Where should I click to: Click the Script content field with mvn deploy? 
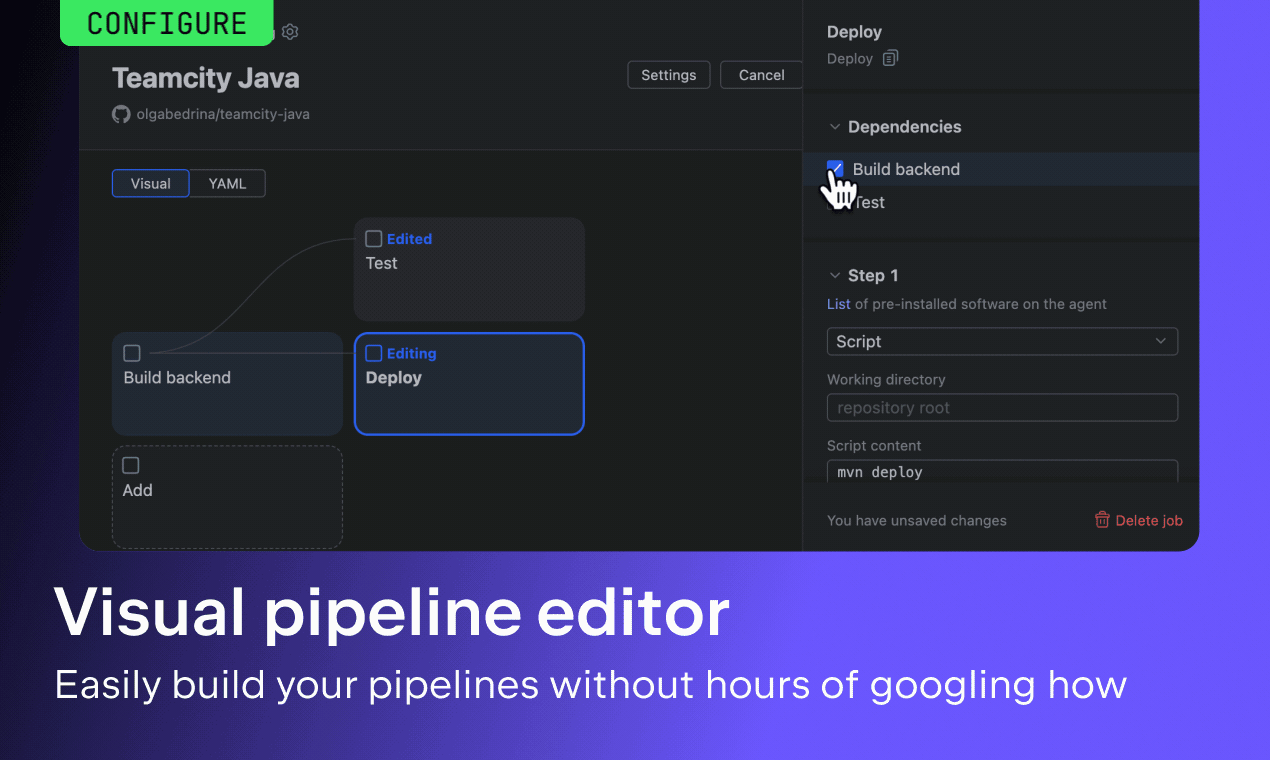click(1002, 472)
